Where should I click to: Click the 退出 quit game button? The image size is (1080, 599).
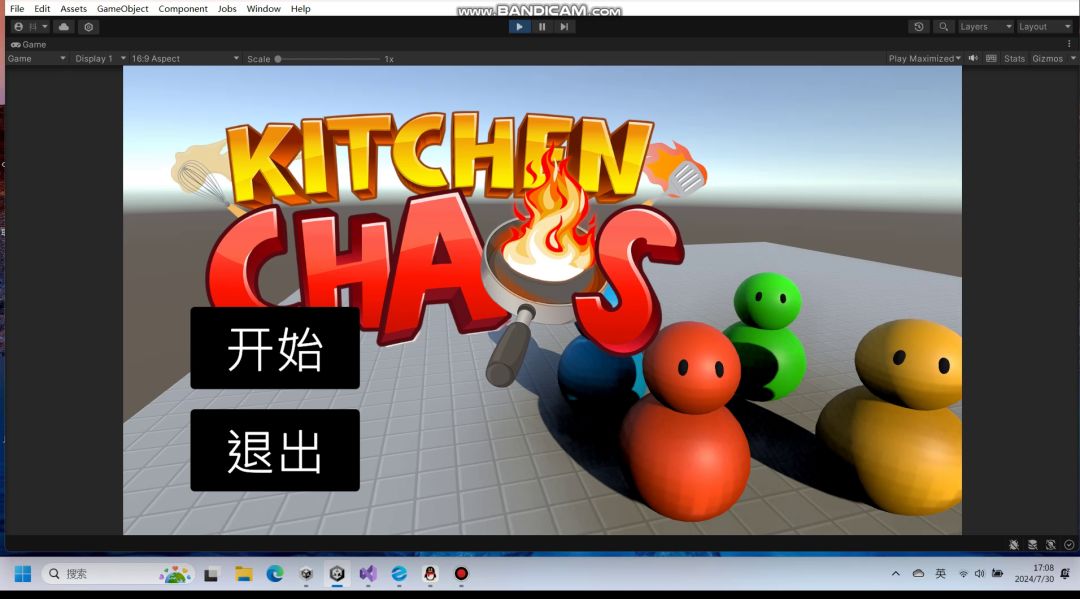[x=275, y=450]
